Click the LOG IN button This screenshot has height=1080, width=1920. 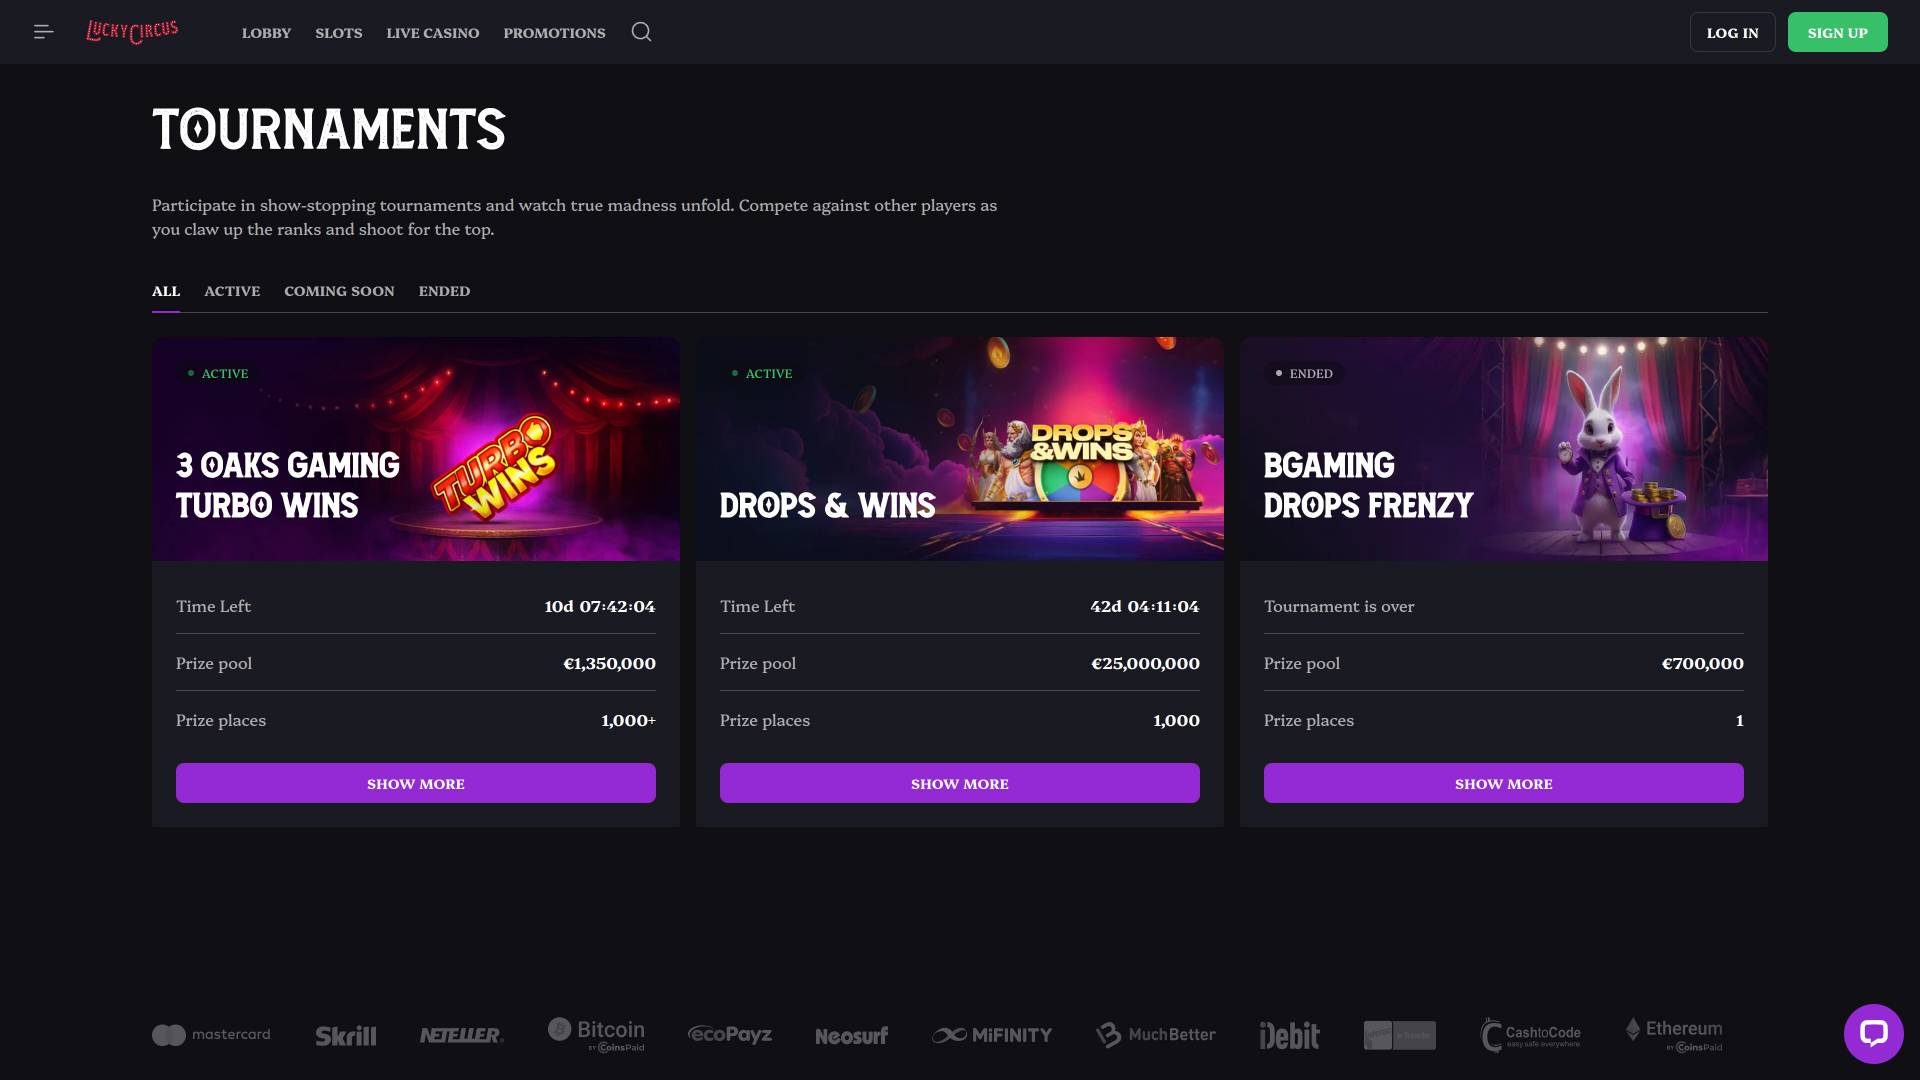click(x=1732, y=31)
